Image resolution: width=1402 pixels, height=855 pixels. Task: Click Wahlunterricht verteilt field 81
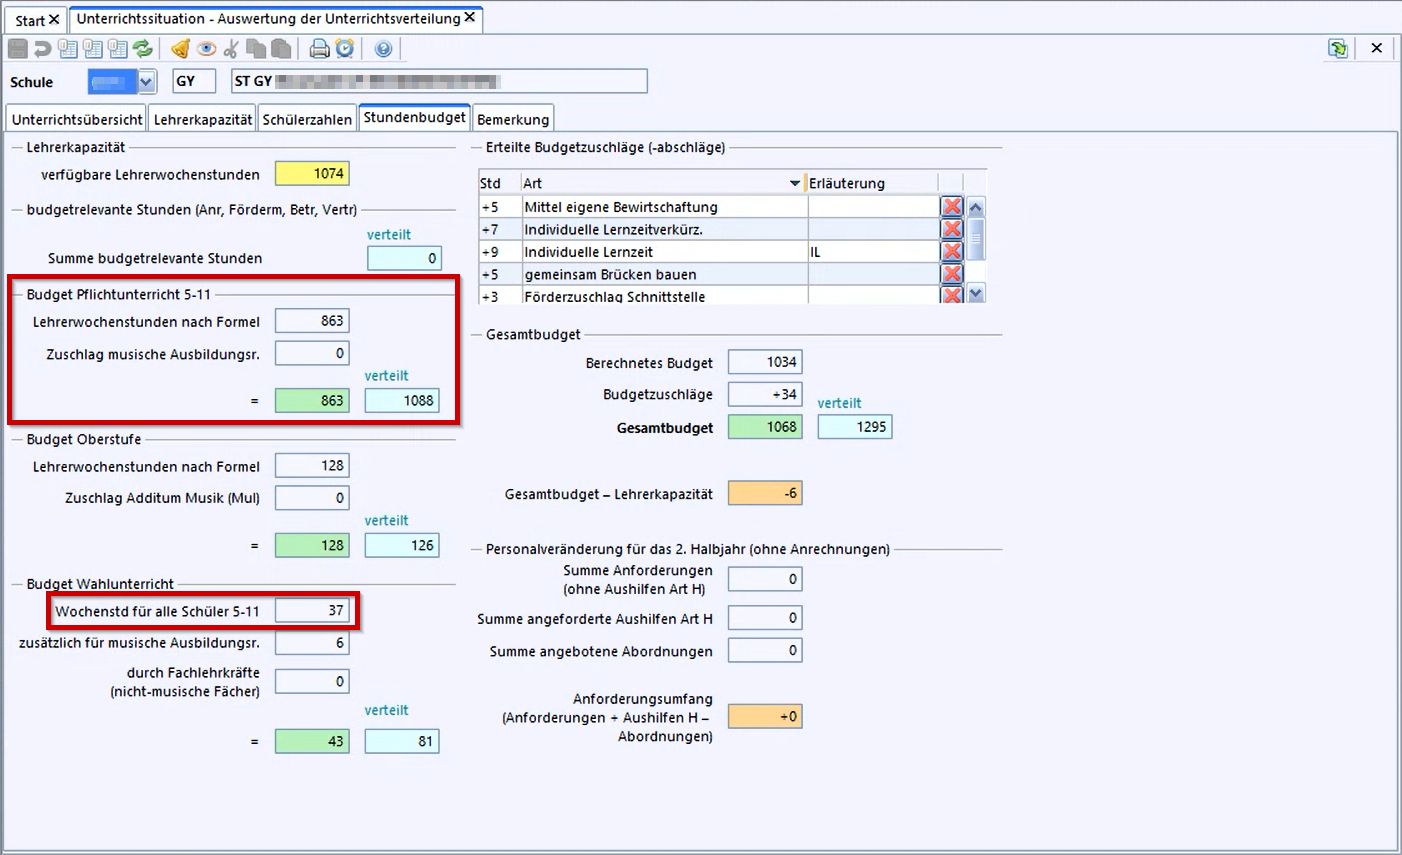pyautogui.click(x=402, y=741)
